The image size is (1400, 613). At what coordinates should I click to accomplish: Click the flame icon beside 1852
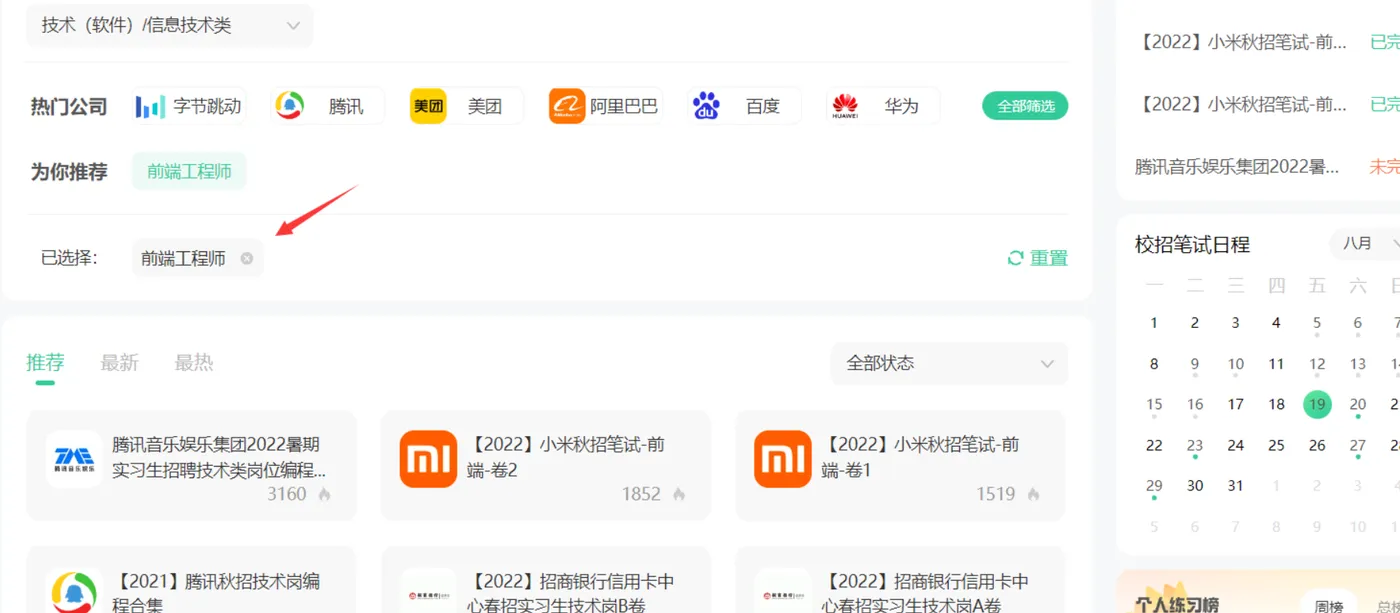[679, 494]
